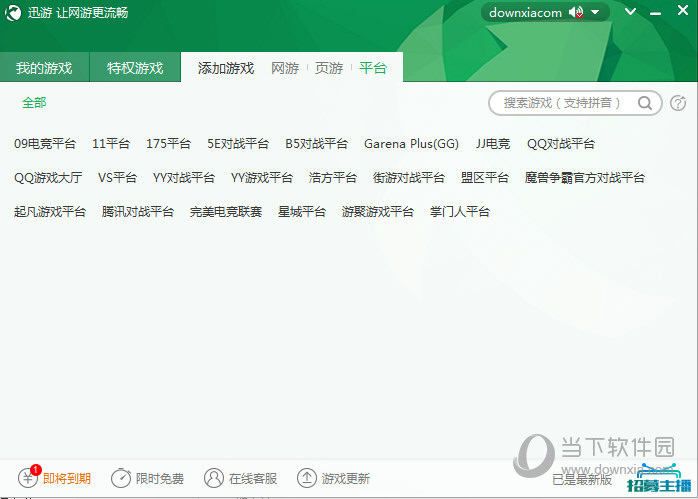698x499 pixels.
Task: Click the upload arrow update icon
Action: click(x=307, y=478)
